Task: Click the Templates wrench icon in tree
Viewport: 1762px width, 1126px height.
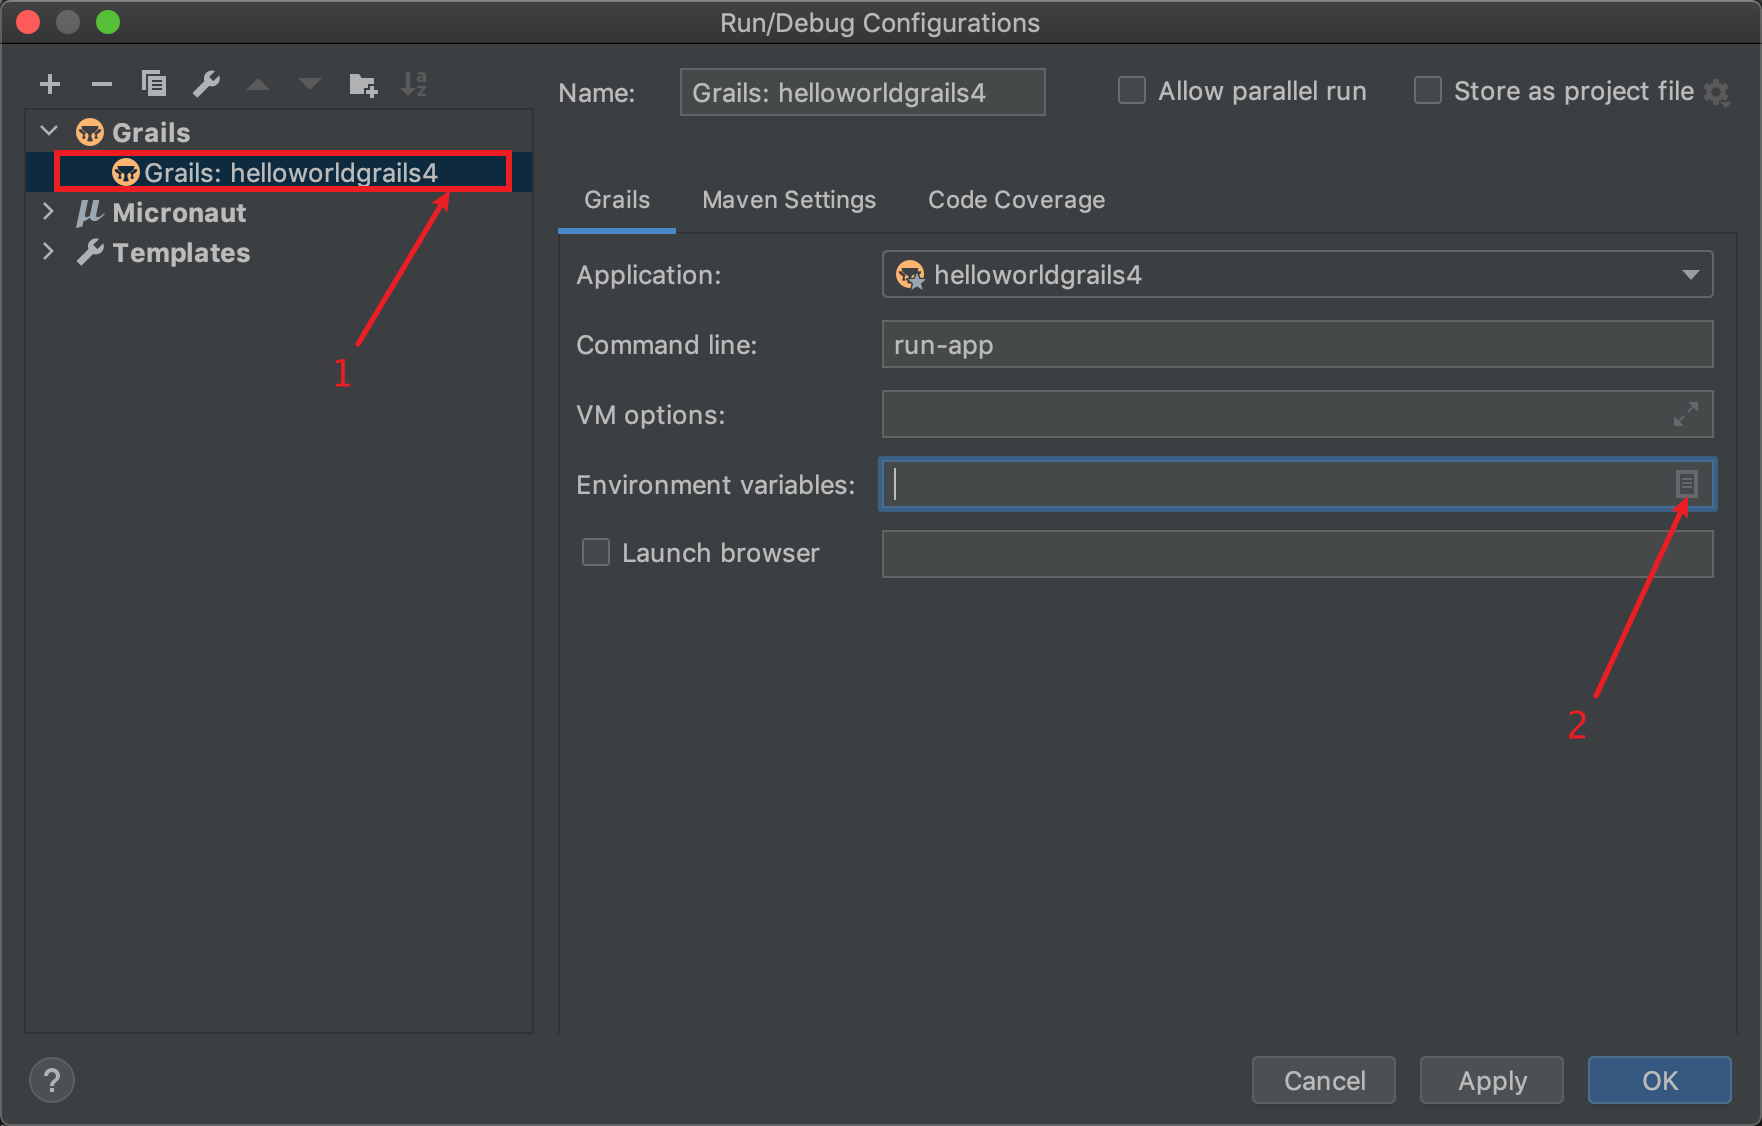Action: [90, 252]
